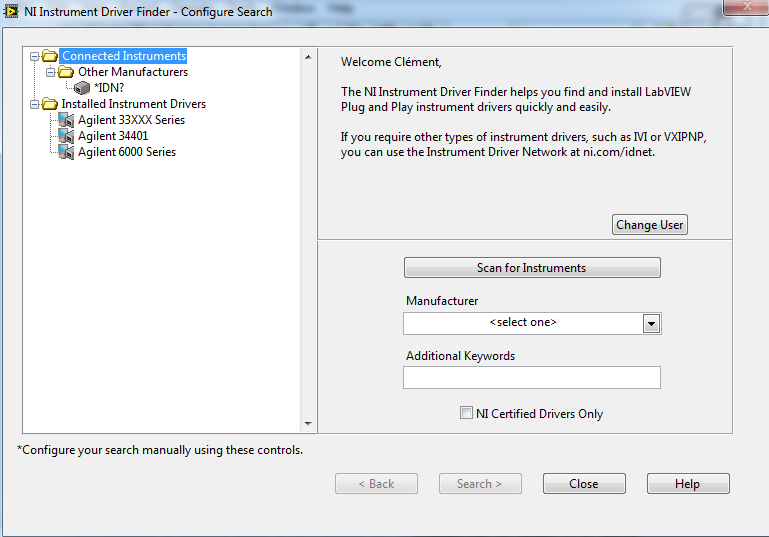Select Installed Instrument Drivers label
The width and height of the screenshot is (769, 537).
pos(133,104)
